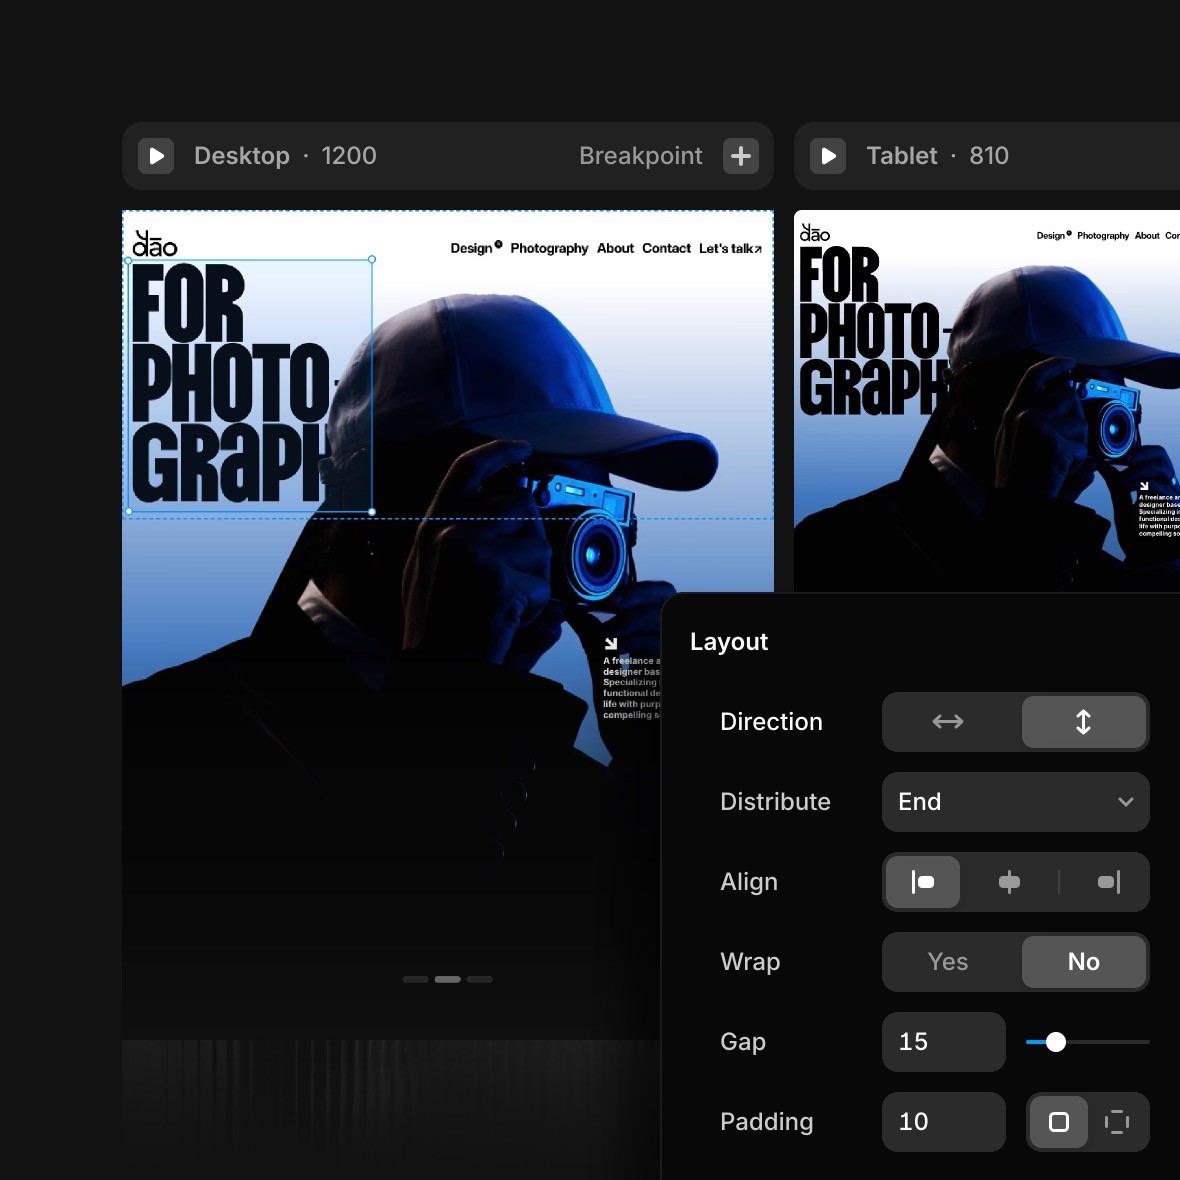Enable wrapping by clicking Yes
Screen dimensions: 1180x1180
point(947,962)
